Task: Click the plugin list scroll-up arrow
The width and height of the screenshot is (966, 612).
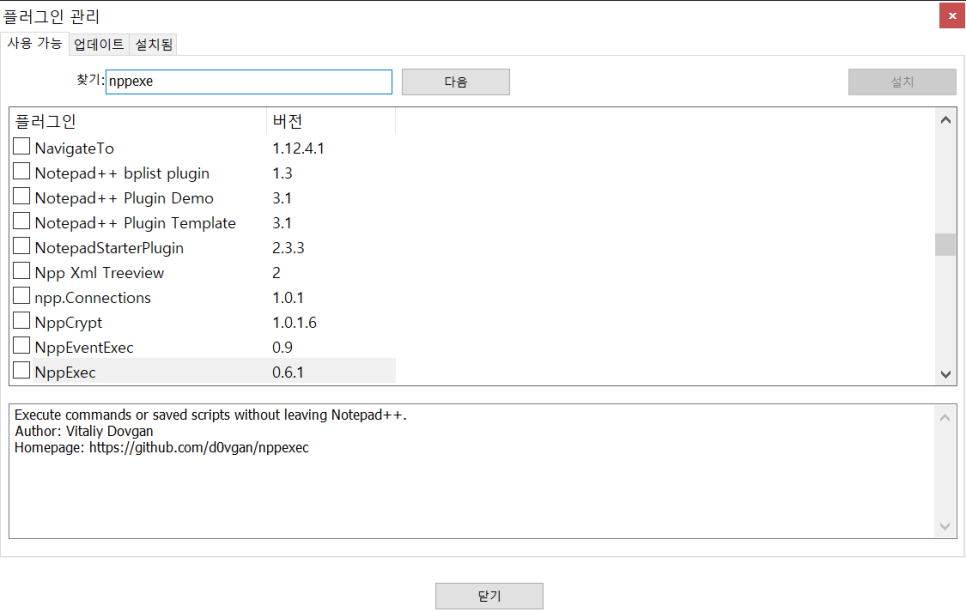Action: (946, 120)
